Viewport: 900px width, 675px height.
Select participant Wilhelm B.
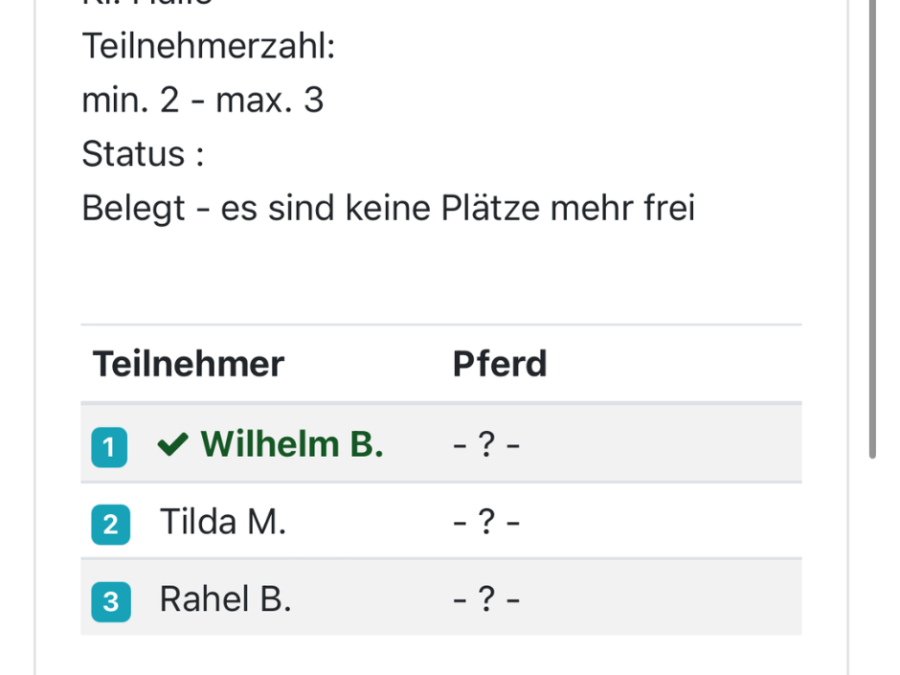[x=291, y=444]
